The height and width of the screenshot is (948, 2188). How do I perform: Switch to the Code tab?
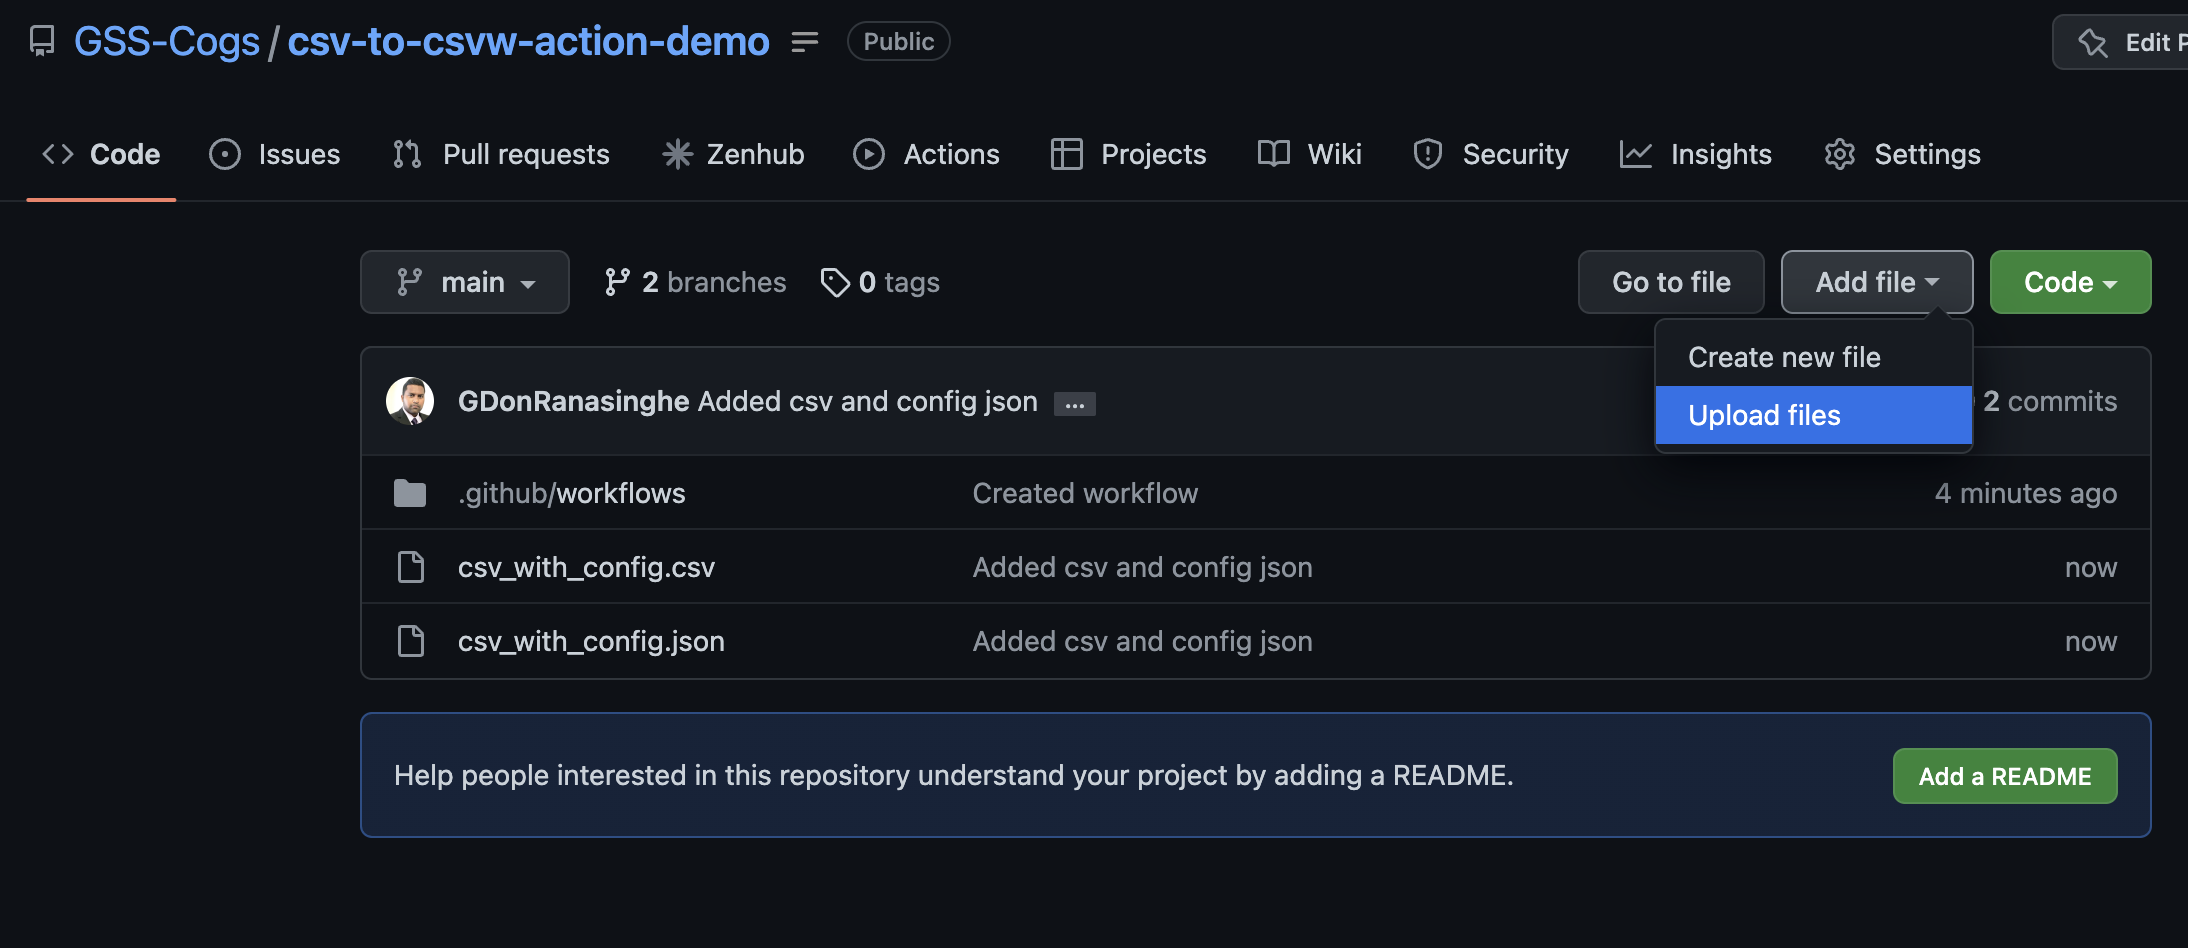tap(101, 154)
